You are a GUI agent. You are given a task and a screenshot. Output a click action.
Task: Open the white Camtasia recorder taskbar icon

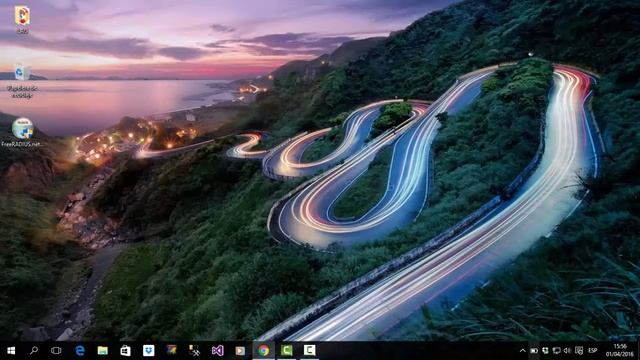(x=309, y=350)
